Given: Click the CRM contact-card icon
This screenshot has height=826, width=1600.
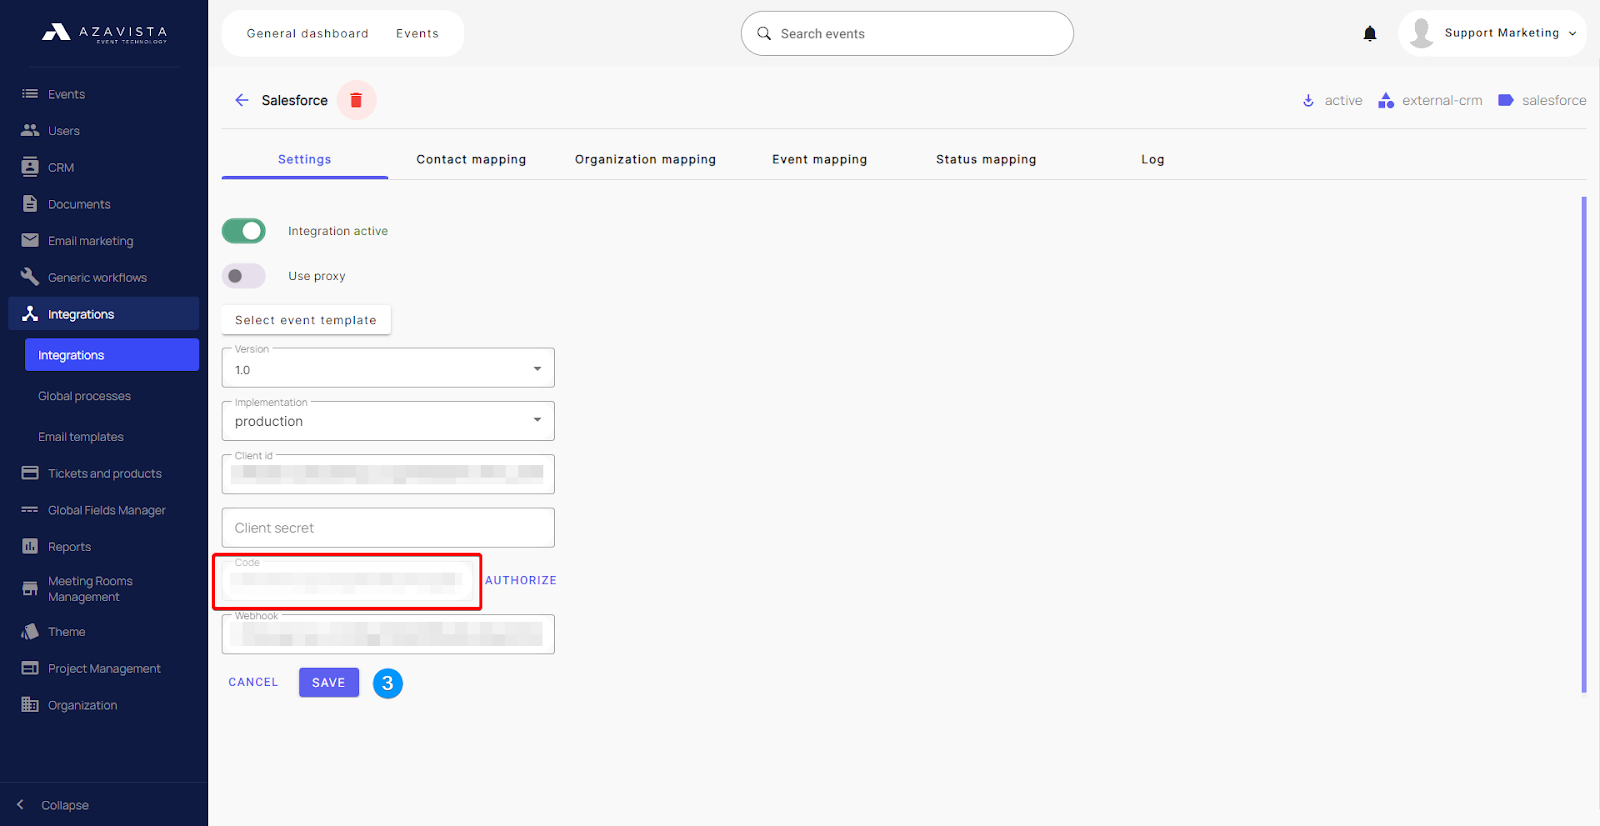Looking at the screenshot, I should [x=30, y=167].
